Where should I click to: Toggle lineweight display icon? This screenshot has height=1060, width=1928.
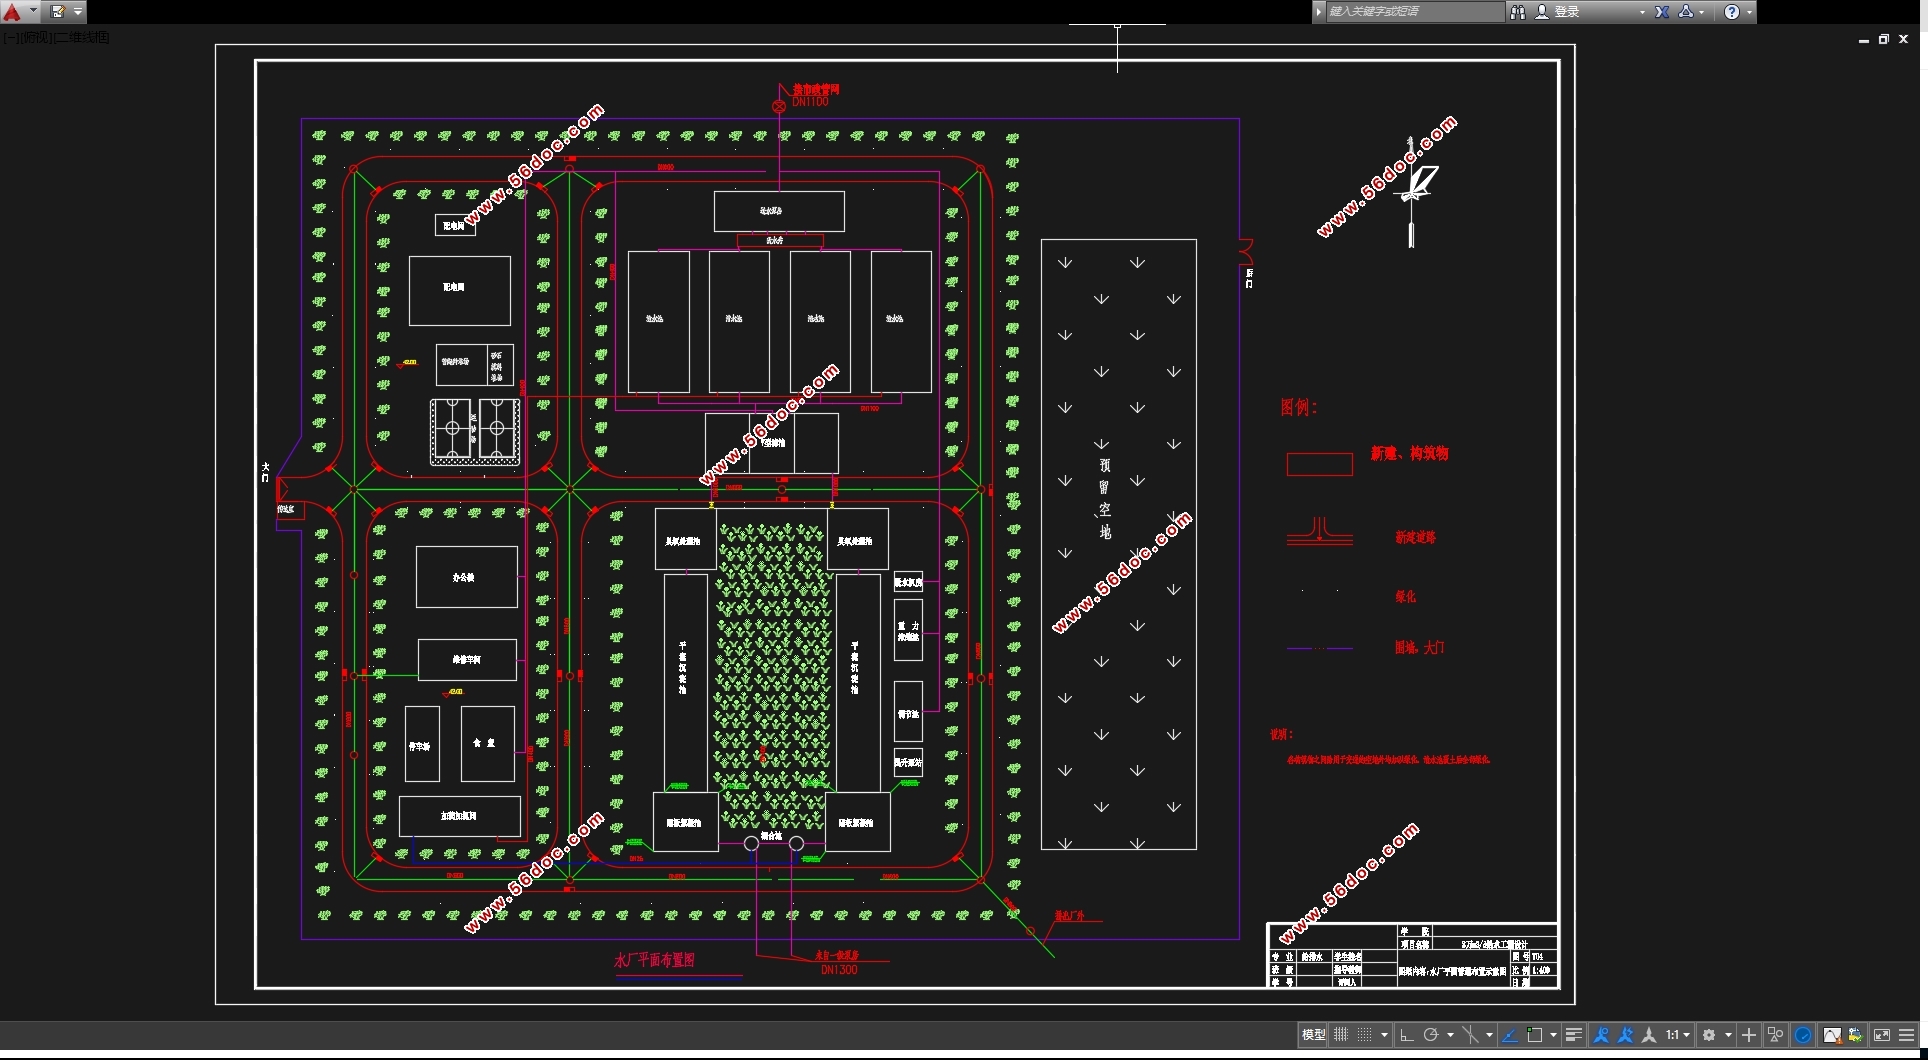[1573, 1035]
